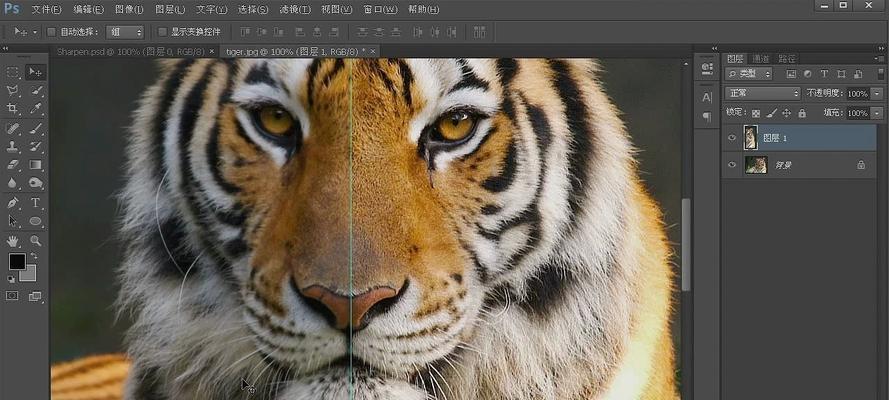Change the screen mode

click(x=35, y=296)
